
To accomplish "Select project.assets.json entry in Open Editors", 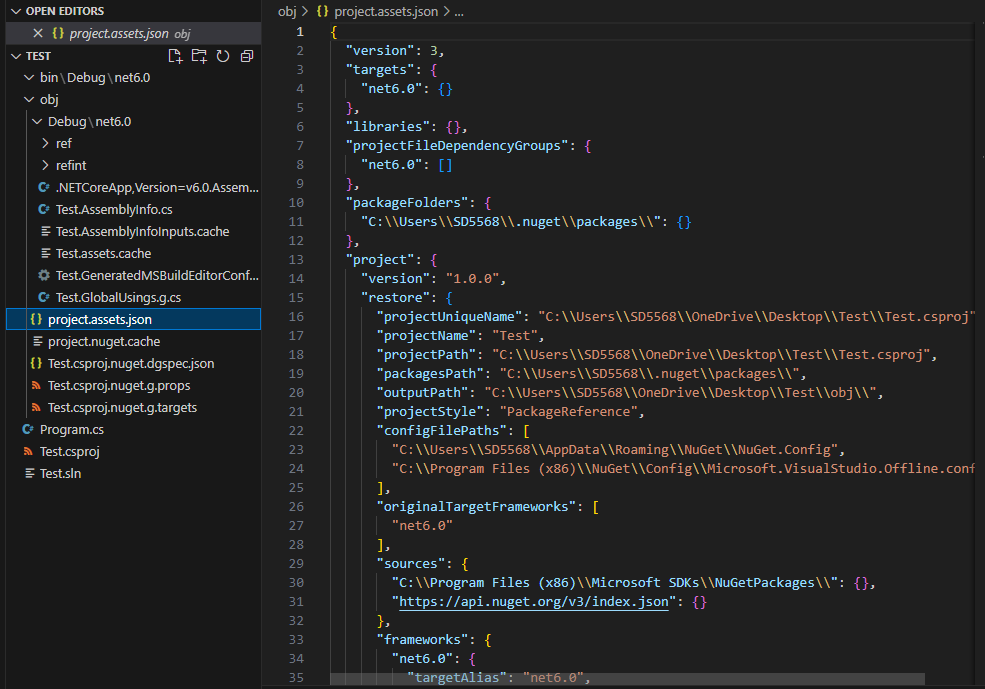I will click(x=133, y=33).
